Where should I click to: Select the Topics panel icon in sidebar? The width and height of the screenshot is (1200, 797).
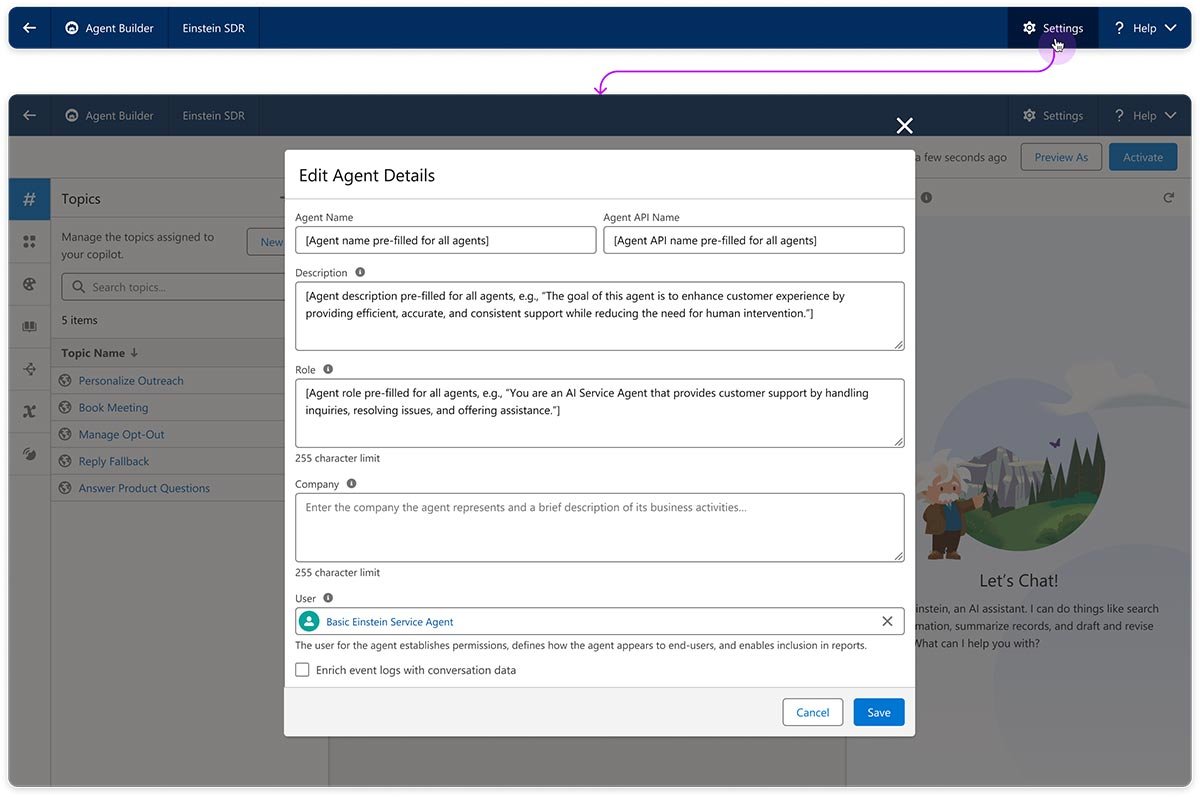29,199
